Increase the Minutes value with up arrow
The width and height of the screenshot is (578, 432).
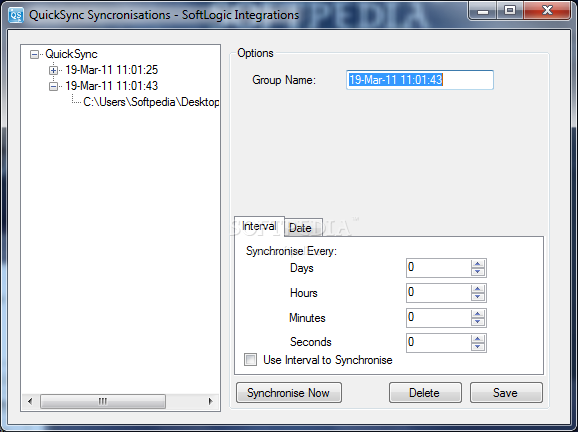[478, 314]
